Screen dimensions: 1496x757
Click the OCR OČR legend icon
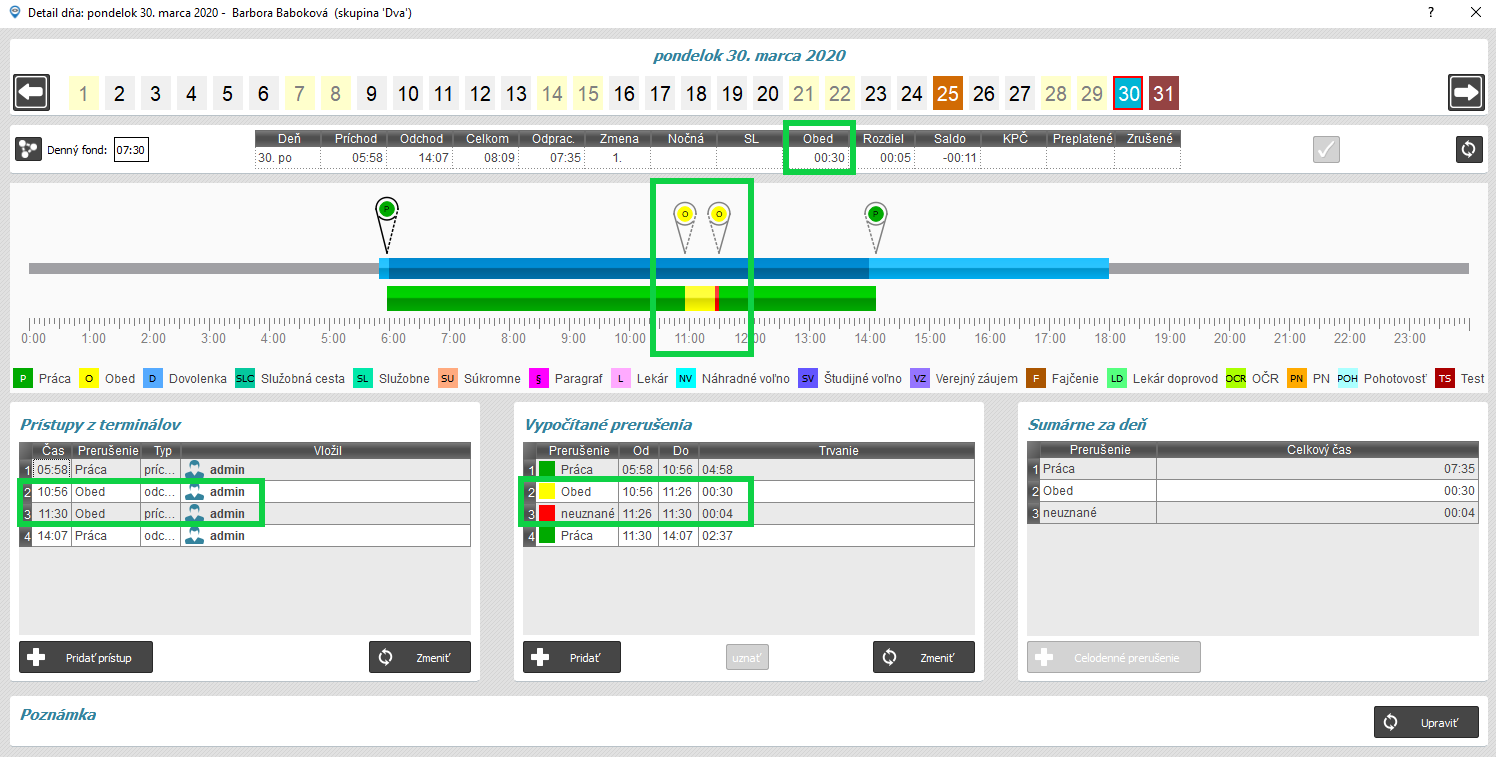pyautogui.click(x=1235, y=379)
